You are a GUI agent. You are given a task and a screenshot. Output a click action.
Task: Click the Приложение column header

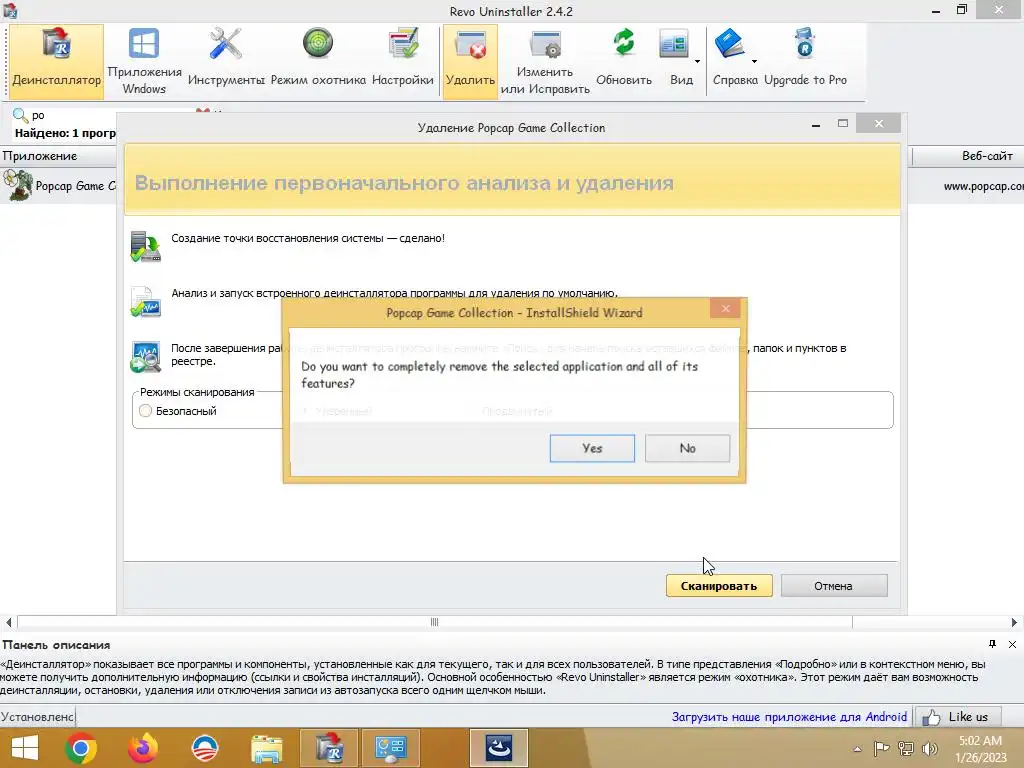(x=58, y=156)
